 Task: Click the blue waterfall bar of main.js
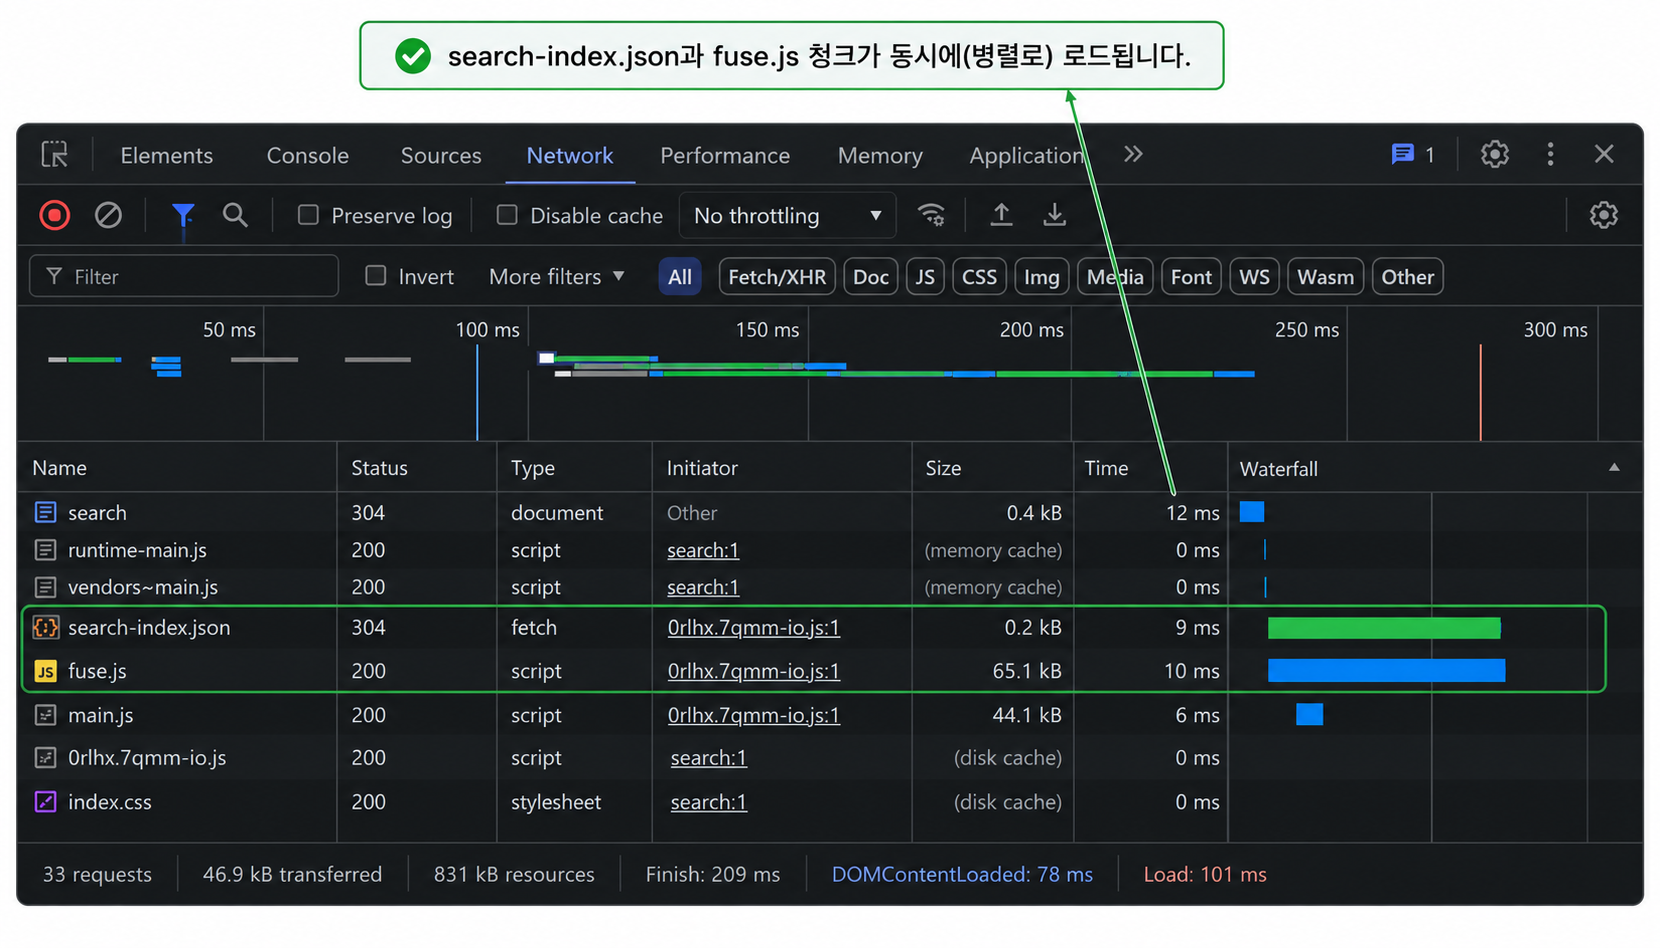click(x=1310, y=714)
